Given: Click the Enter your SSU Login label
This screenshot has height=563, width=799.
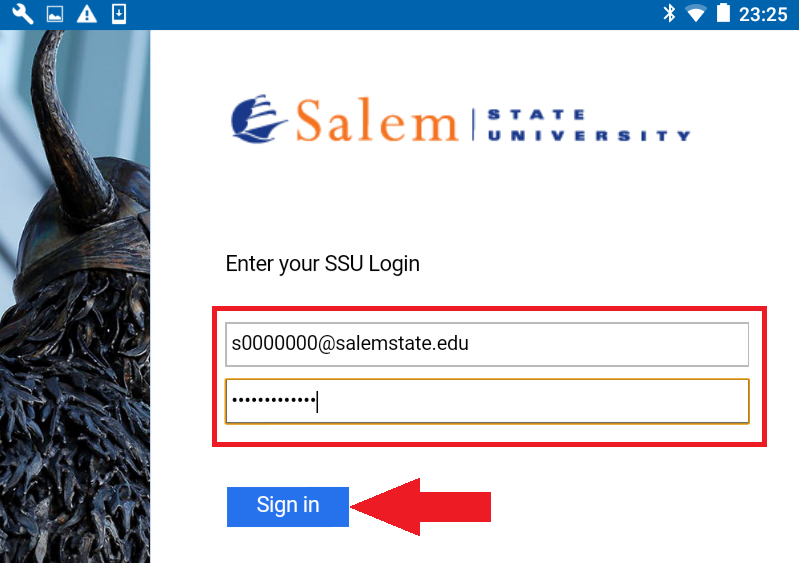Looking at the screenshot, I should pos(323,264).
